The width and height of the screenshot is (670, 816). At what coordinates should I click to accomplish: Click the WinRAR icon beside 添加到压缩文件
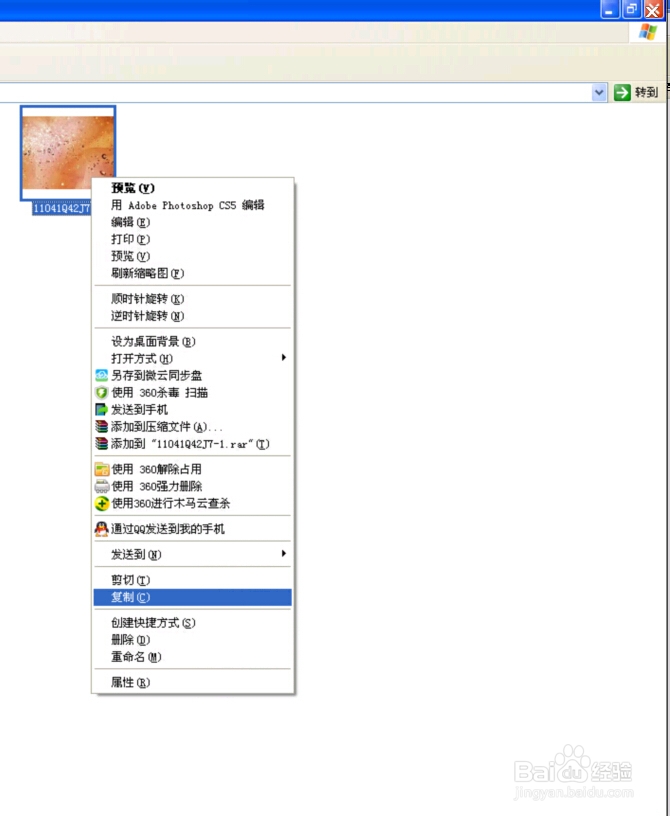click(102, 427)
